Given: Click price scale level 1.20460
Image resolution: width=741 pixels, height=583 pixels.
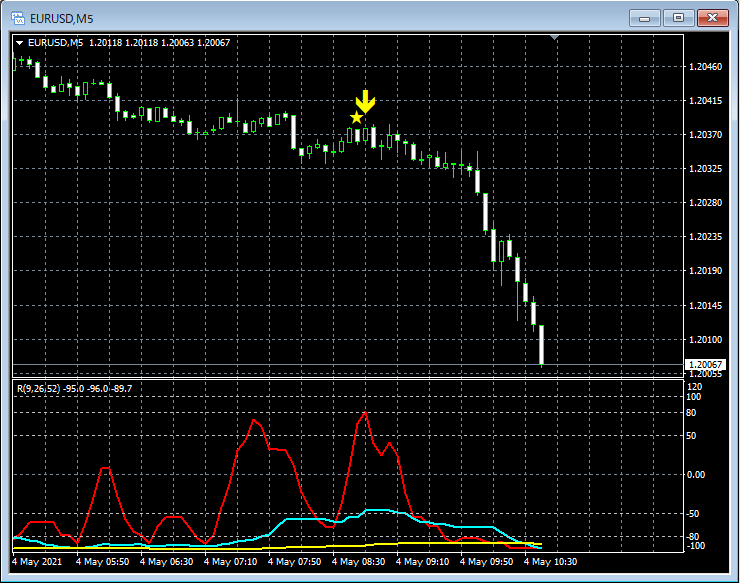Looking at the screenshot, I should (705, 67).
